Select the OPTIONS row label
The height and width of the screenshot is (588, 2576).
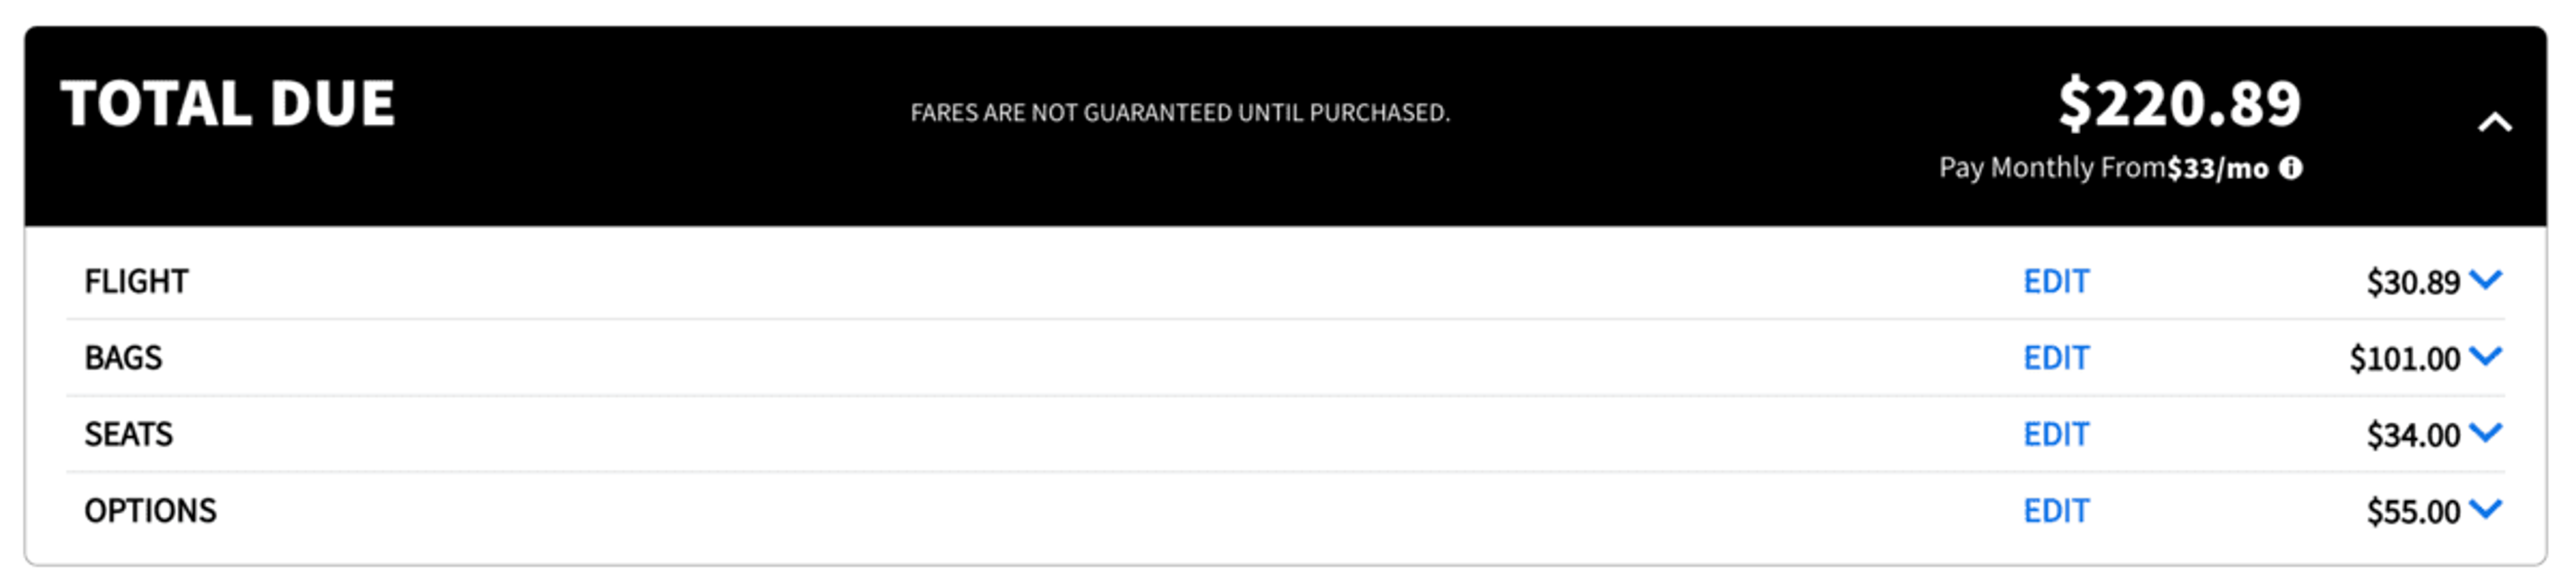click(150, 511)
